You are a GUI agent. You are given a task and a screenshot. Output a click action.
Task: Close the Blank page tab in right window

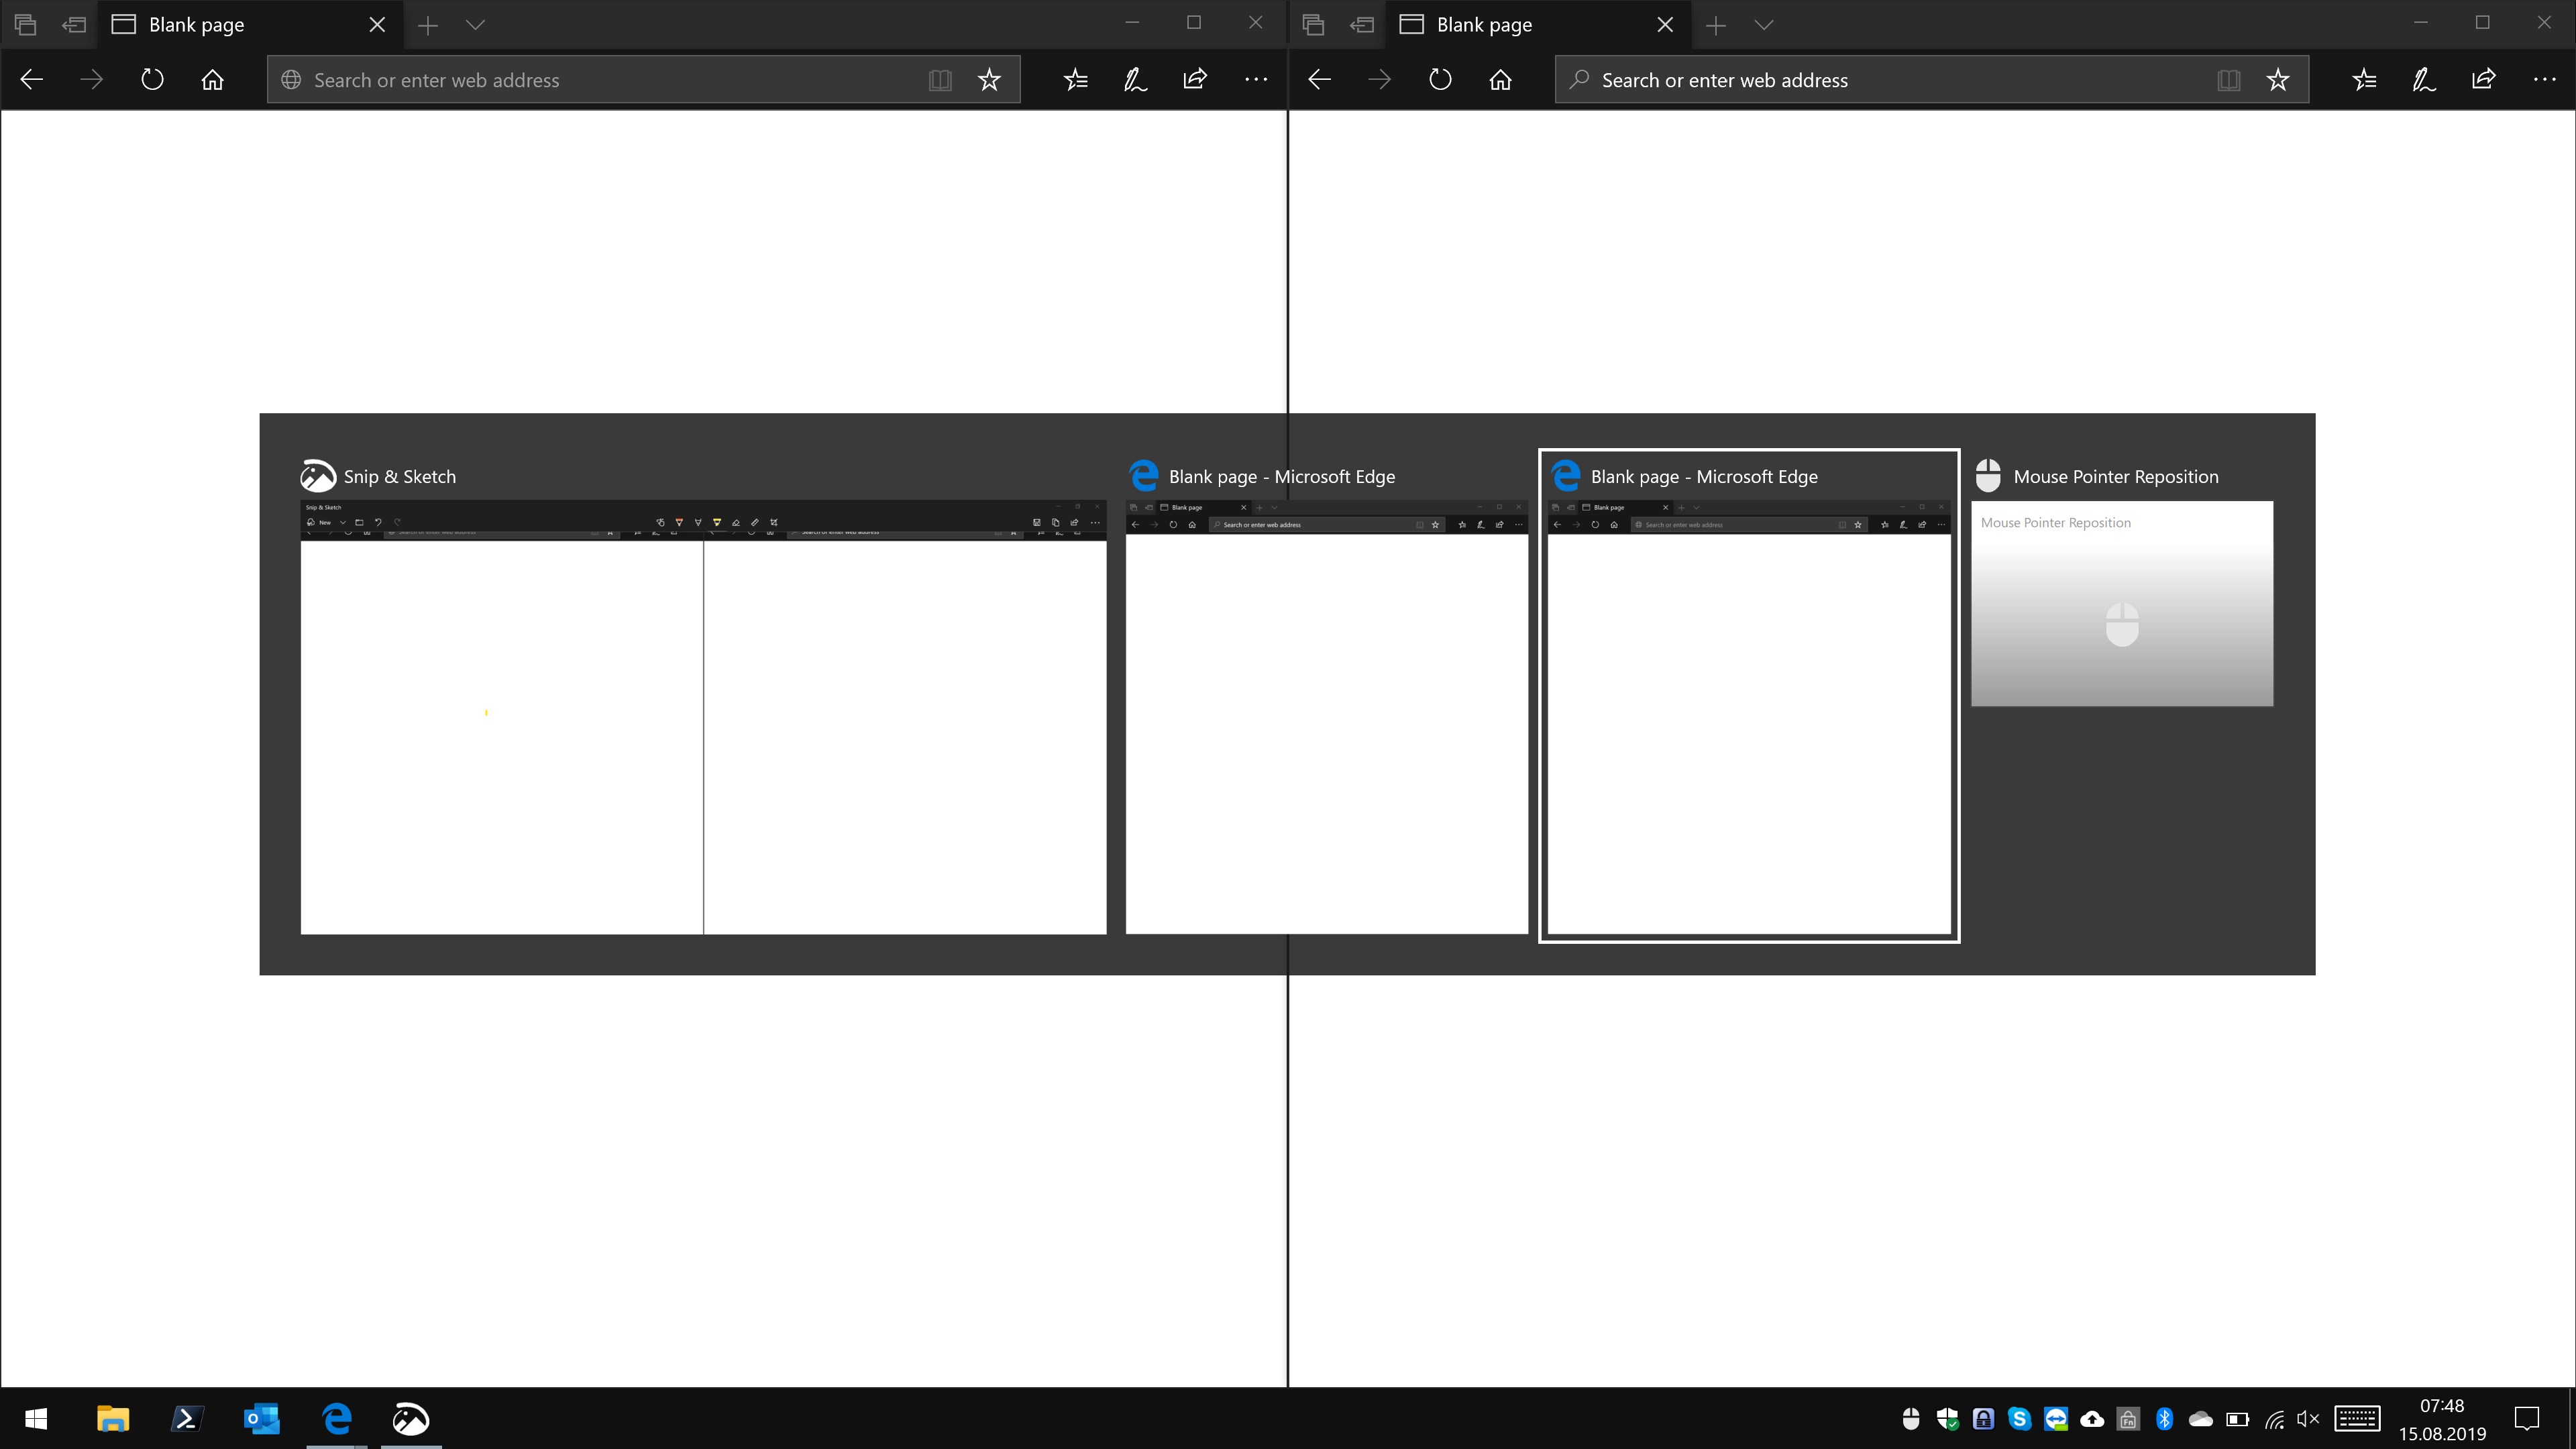(1665, 25)
